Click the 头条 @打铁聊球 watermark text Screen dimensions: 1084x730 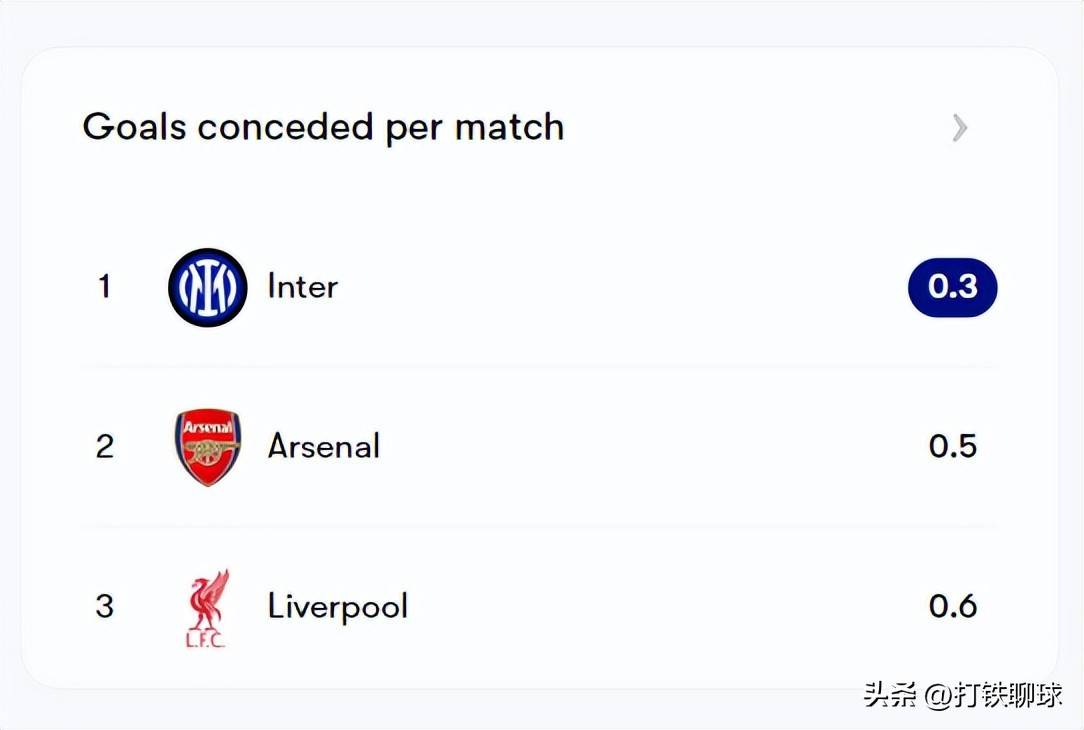tap(962, 694)
